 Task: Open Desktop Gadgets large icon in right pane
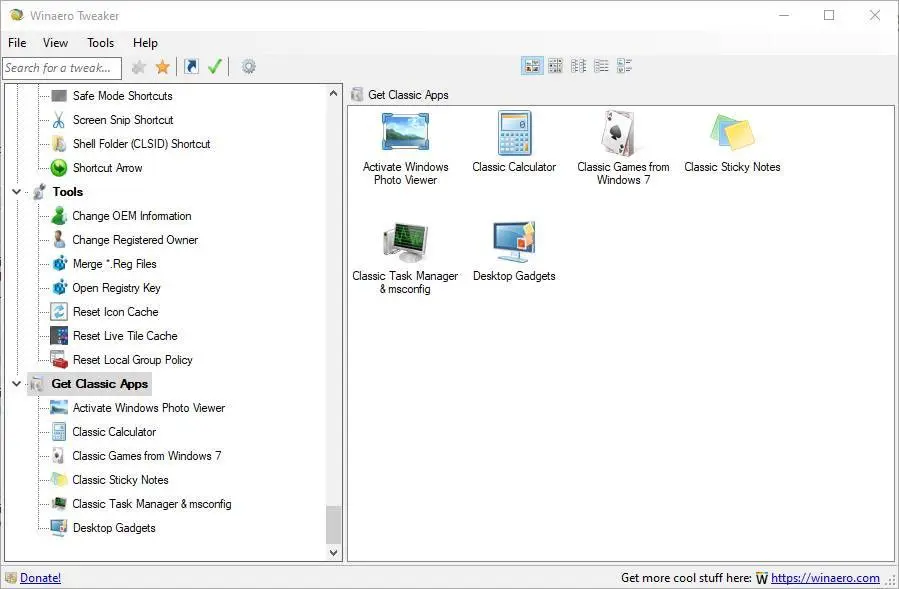coord(514,243)
